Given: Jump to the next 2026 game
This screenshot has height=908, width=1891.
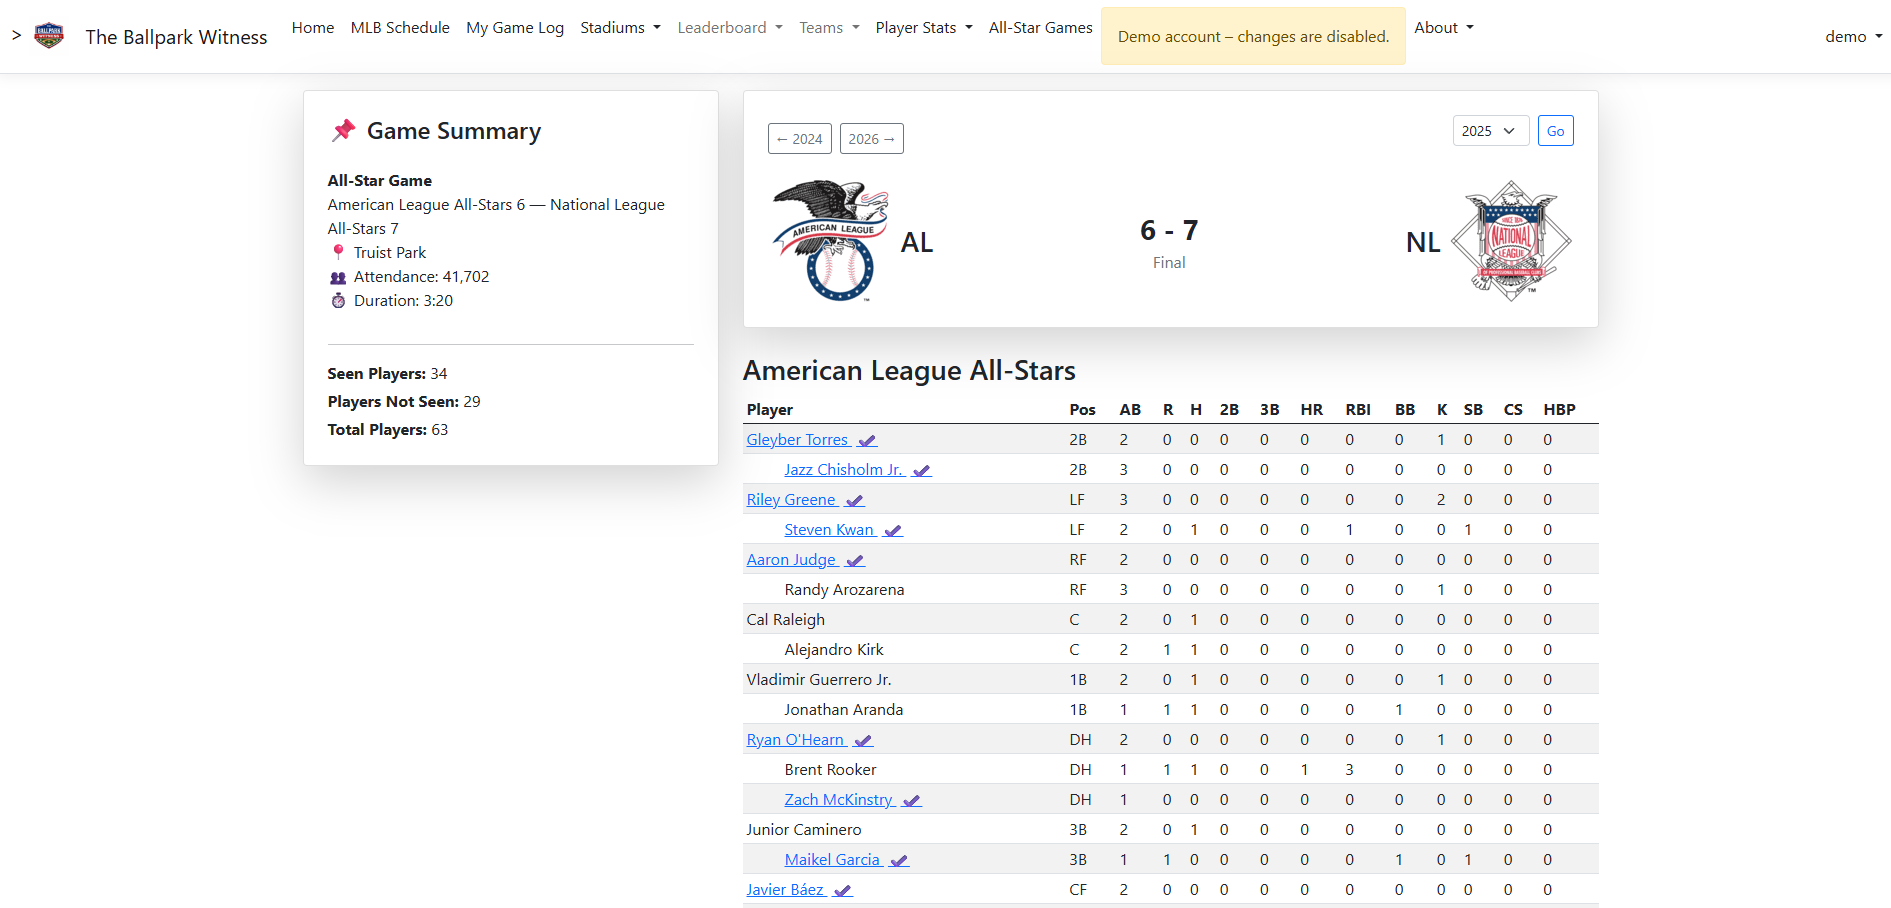Looking at the screenshot, I should click(x=871, y=139).
